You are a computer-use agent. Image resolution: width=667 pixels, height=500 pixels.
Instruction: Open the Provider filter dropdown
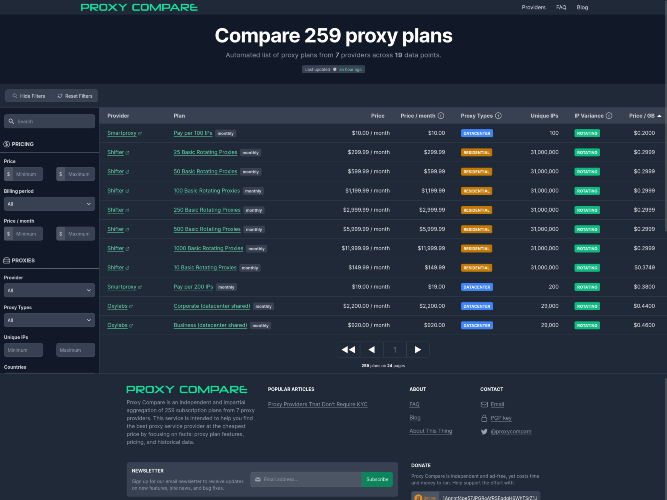(x=49, y=290)
